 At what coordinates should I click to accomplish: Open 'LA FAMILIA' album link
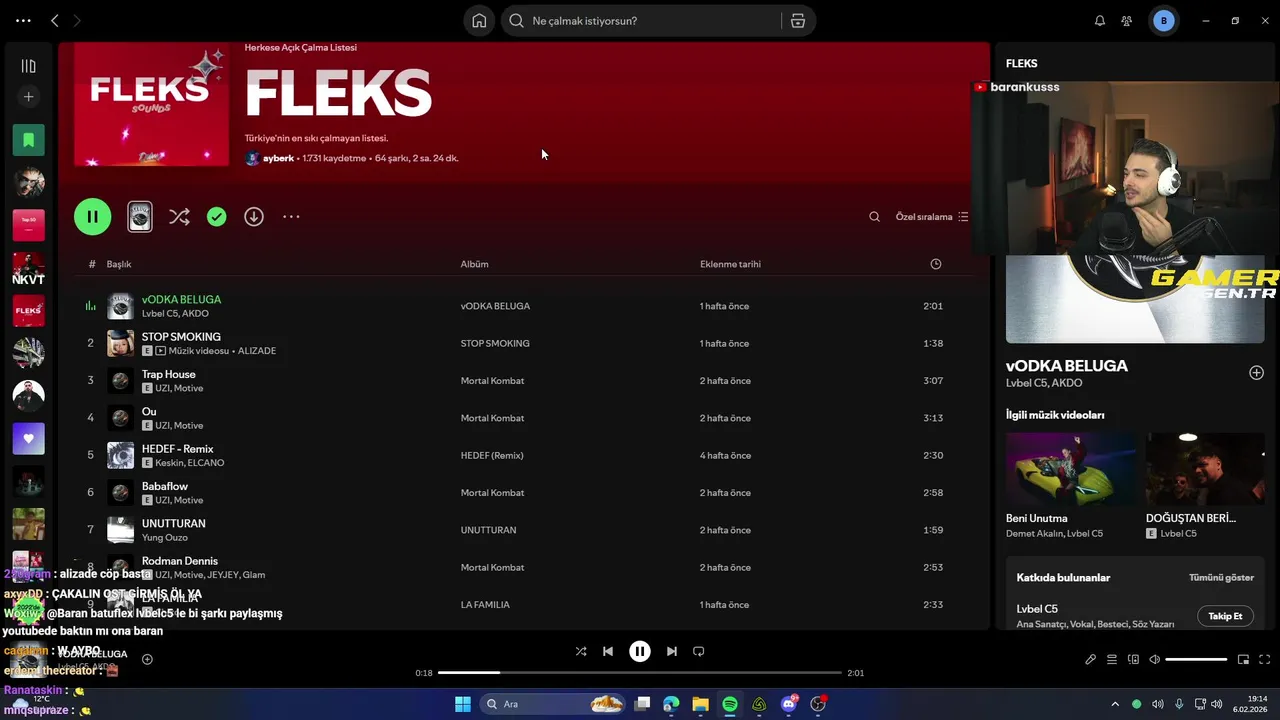485,604
